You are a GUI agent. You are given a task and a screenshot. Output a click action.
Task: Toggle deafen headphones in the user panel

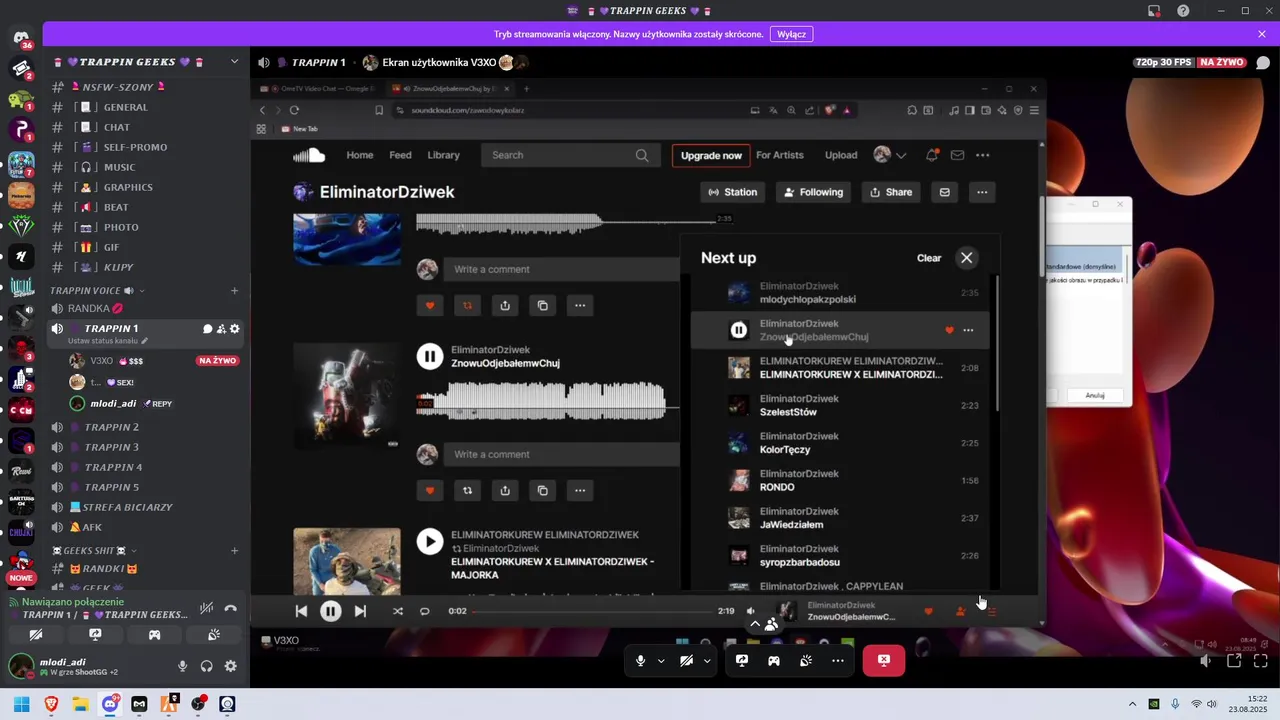[207, 666]
